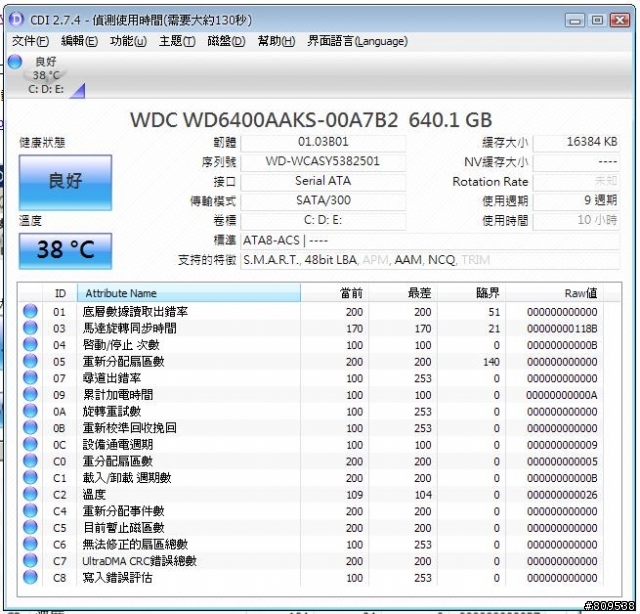Image resolution: width=640 pixels, height=614 pixels.
Task: Click the serial number field WD-WCASY5382501
Action: (x=323, y=161)
